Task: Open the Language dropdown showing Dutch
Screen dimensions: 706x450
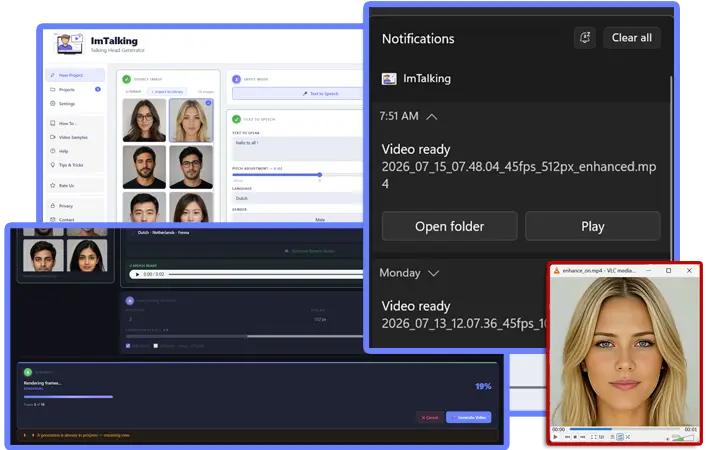Action: [297, 198]
